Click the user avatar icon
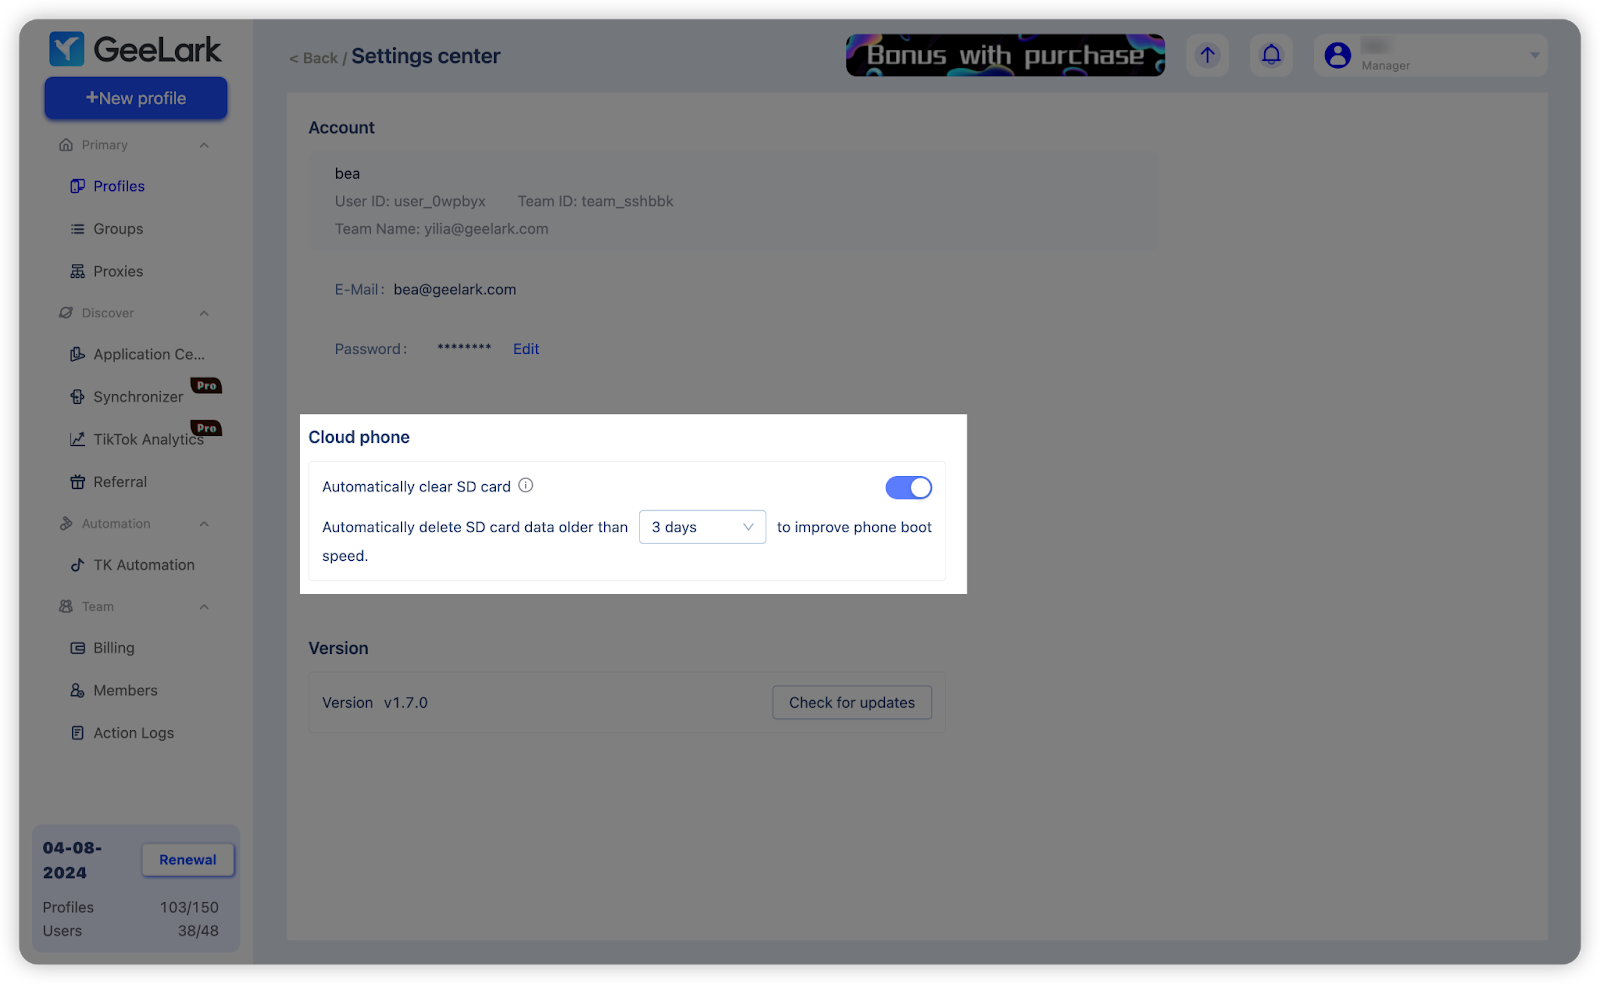This screenshot has width=1600, height=984. (1338, 55)
